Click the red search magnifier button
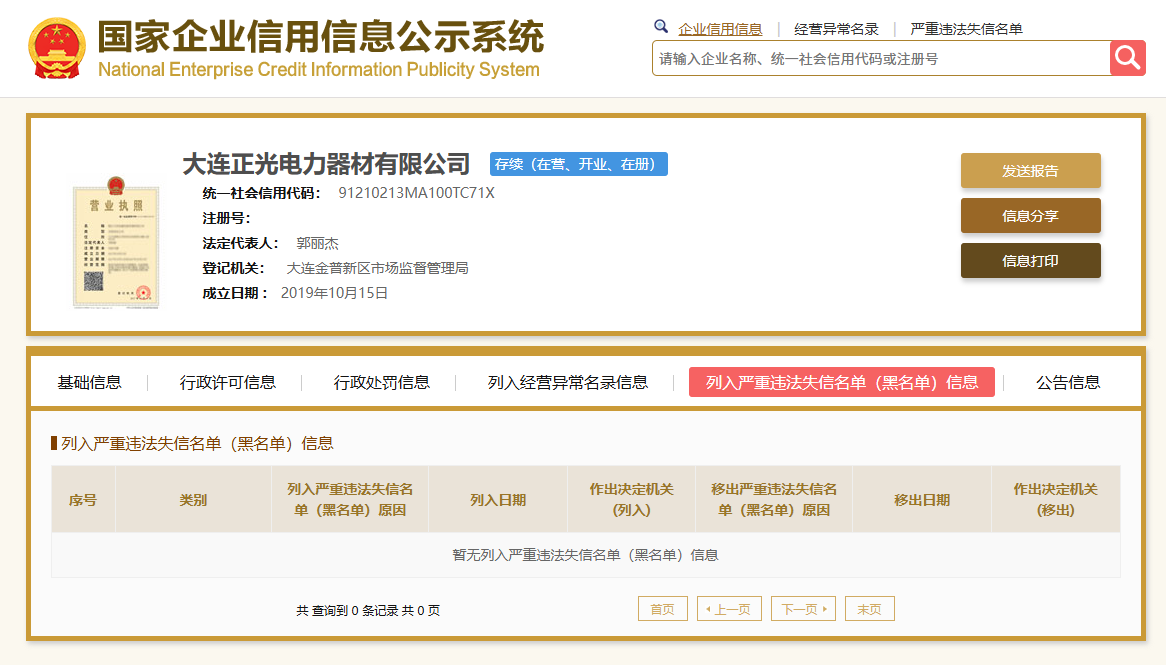The height and width of the screenshot is (665, 1166). tap(1127, 58)
